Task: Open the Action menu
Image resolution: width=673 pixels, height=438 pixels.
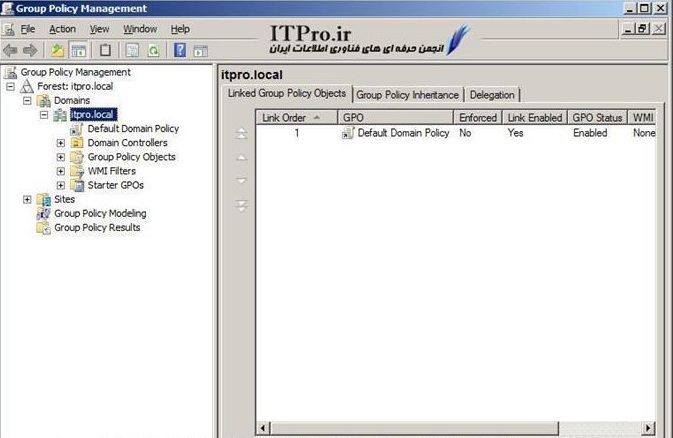Action: point(62,30)
